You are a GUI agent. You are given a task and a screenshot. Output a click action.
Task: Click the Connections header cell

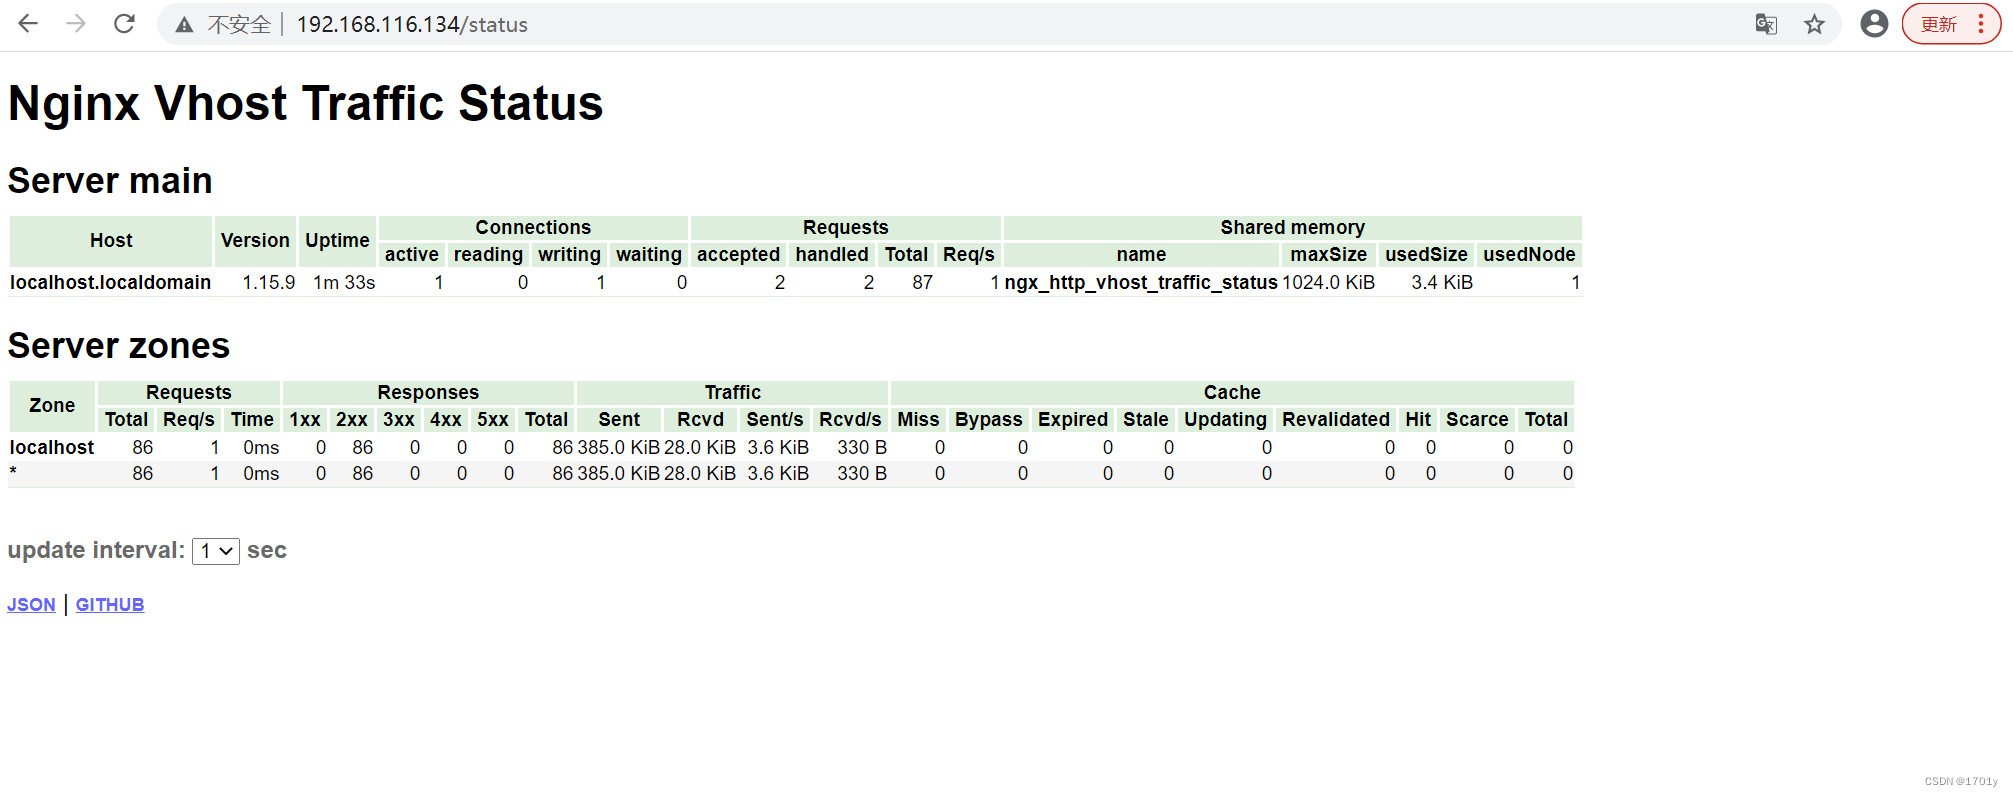pos(533,227)
